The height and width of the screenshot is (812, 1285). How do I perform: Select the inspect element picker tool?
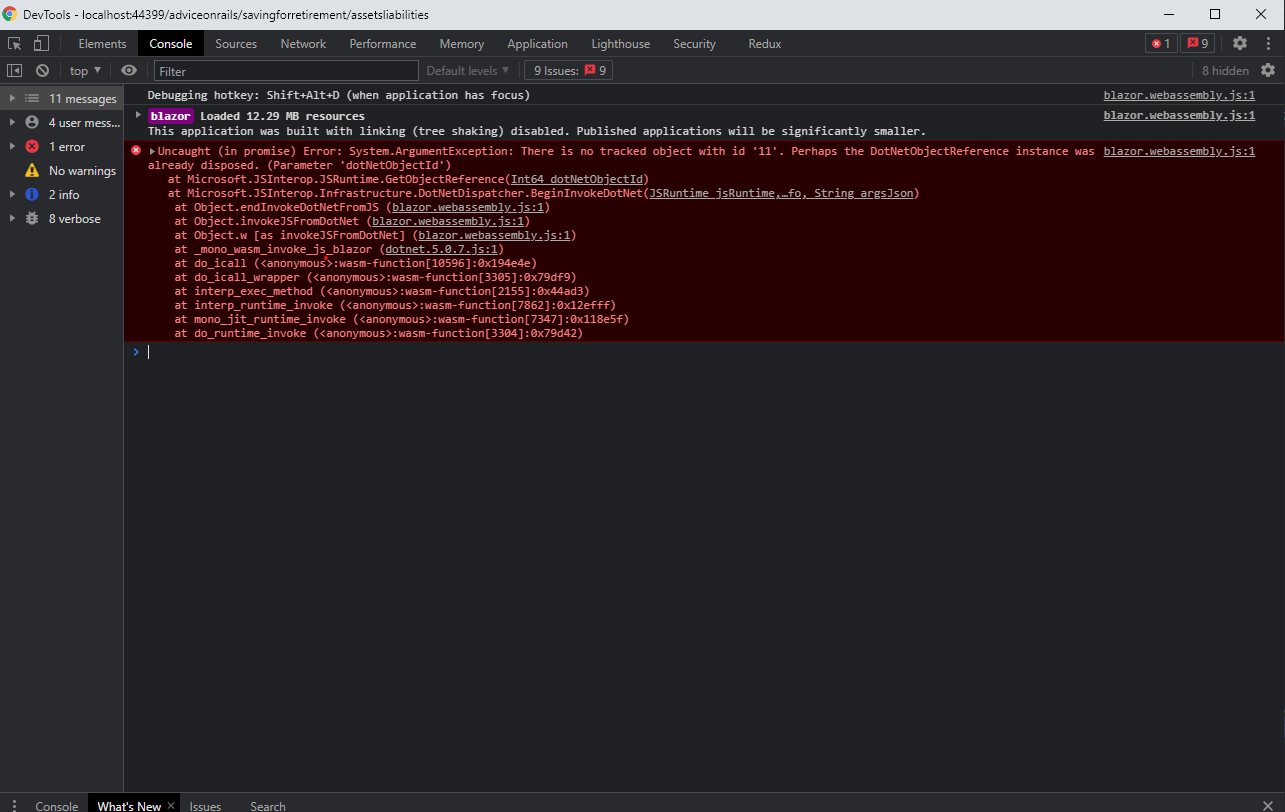14,43
